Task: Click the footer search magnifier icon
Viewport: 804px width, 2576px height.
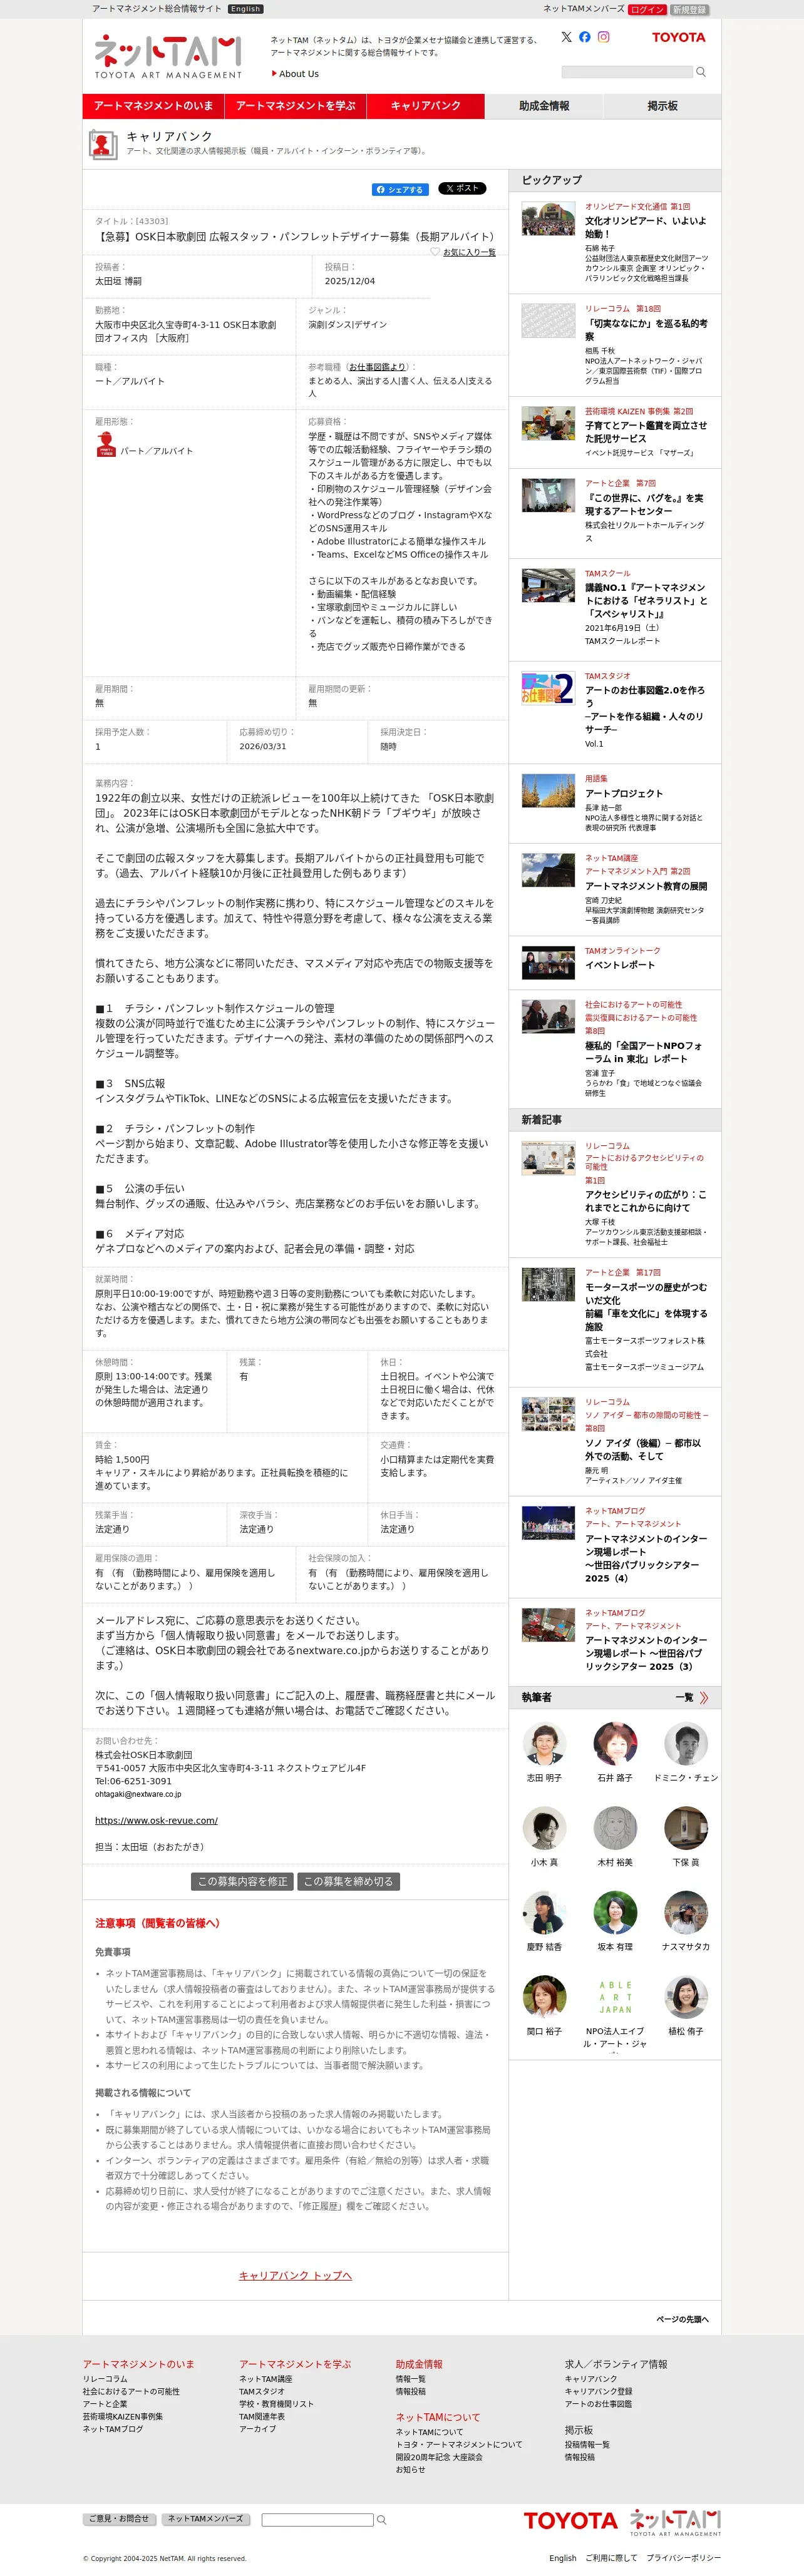Action: (x=381, y=2520)
